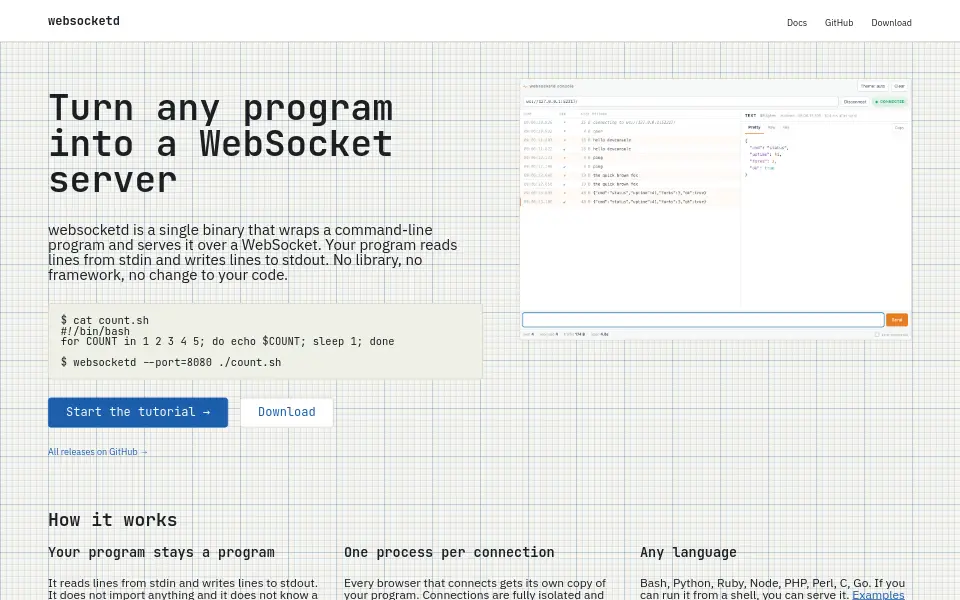Screen dimensions: 960x600
Task: Click the "$ websocketd --port=8080 ./count.sh" command
Action: point(171,362)
